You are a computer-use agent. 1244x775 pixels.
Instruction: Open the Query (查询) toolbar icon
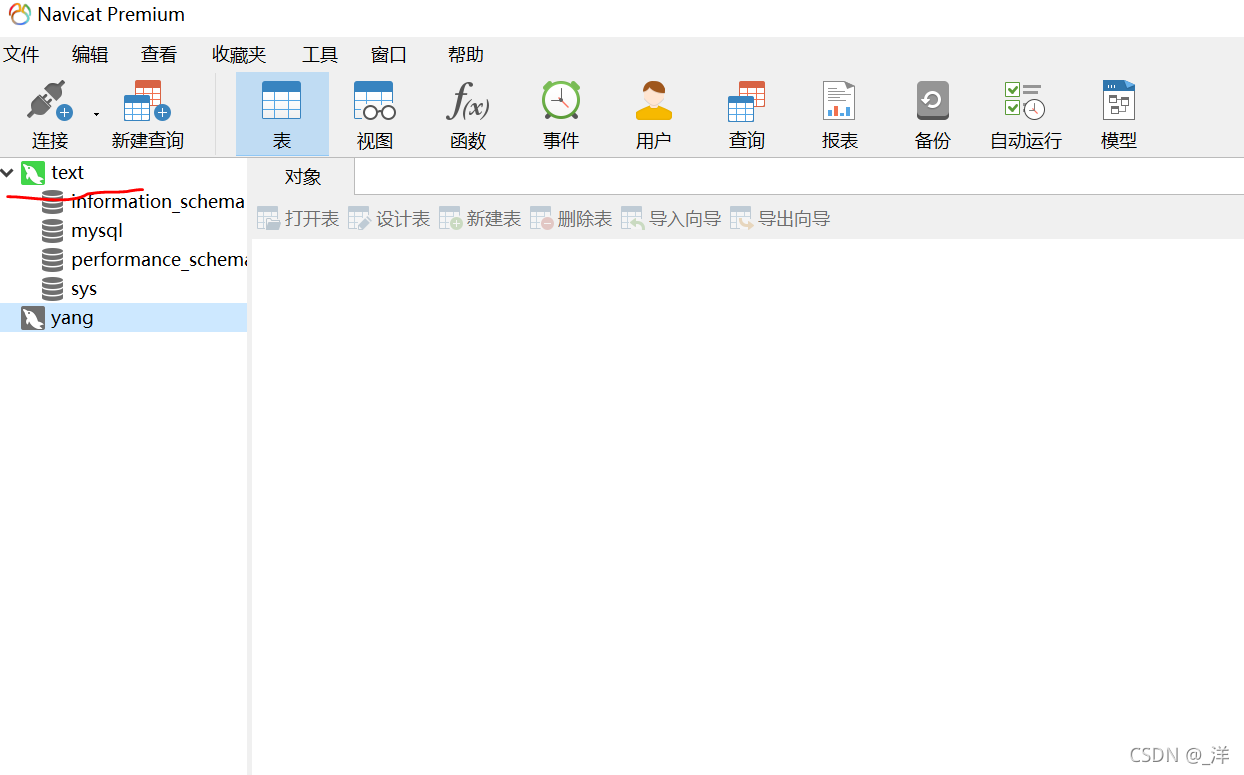pyautogui.click(x=746, y=101)
